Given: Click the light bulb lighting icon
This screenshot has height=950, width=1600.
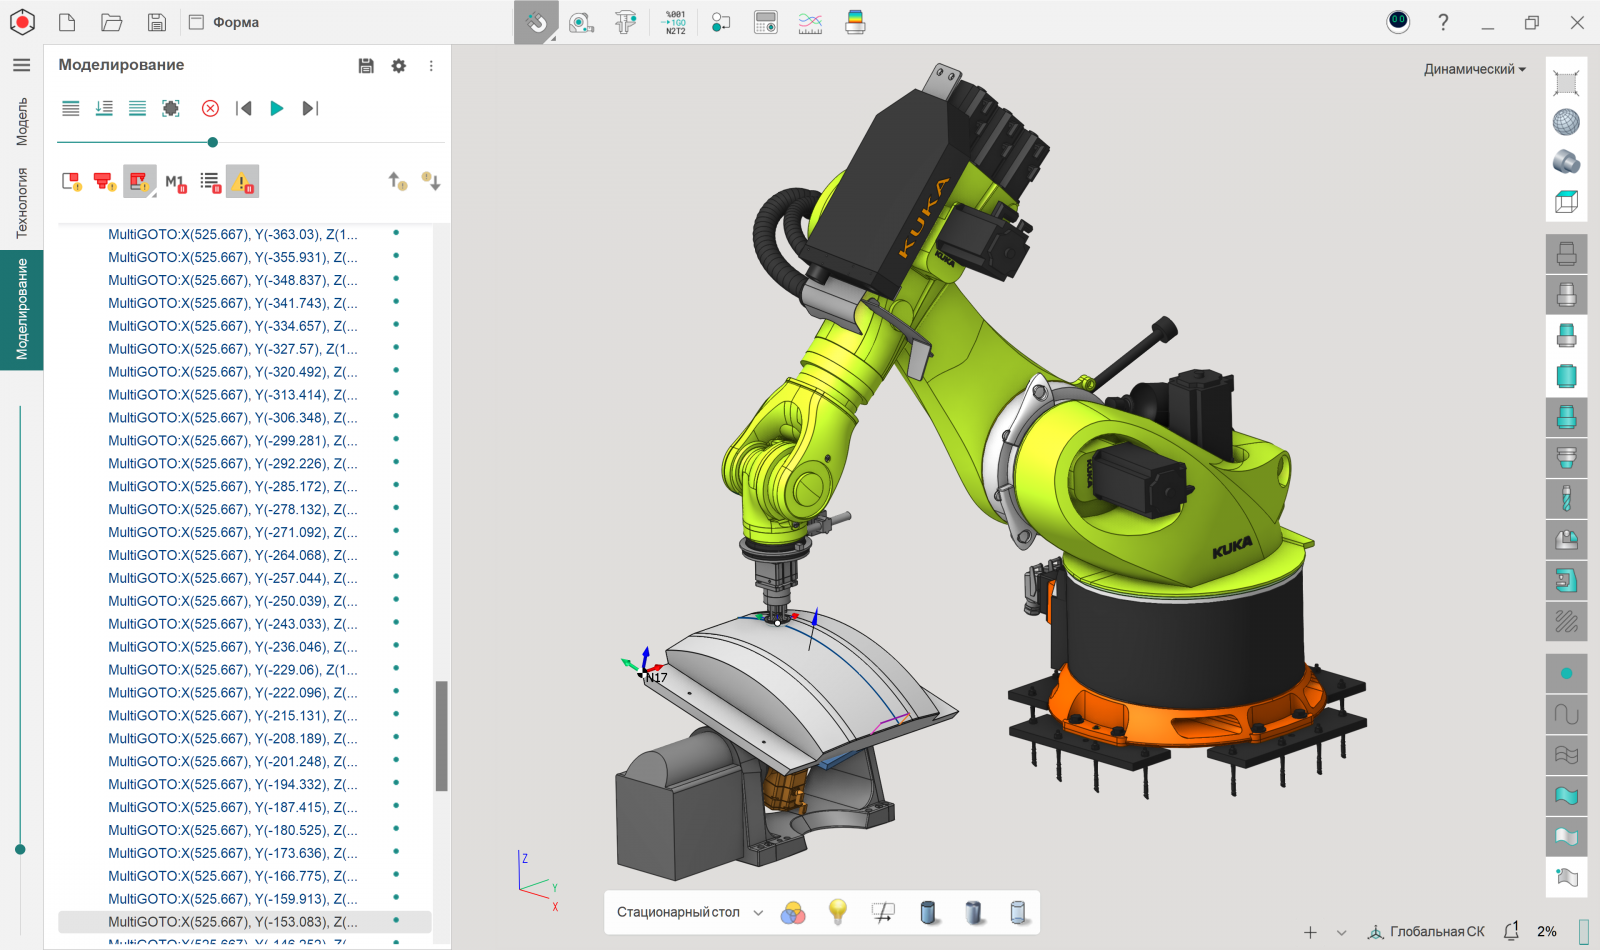Looking at the screenshot, I should 838,912.
